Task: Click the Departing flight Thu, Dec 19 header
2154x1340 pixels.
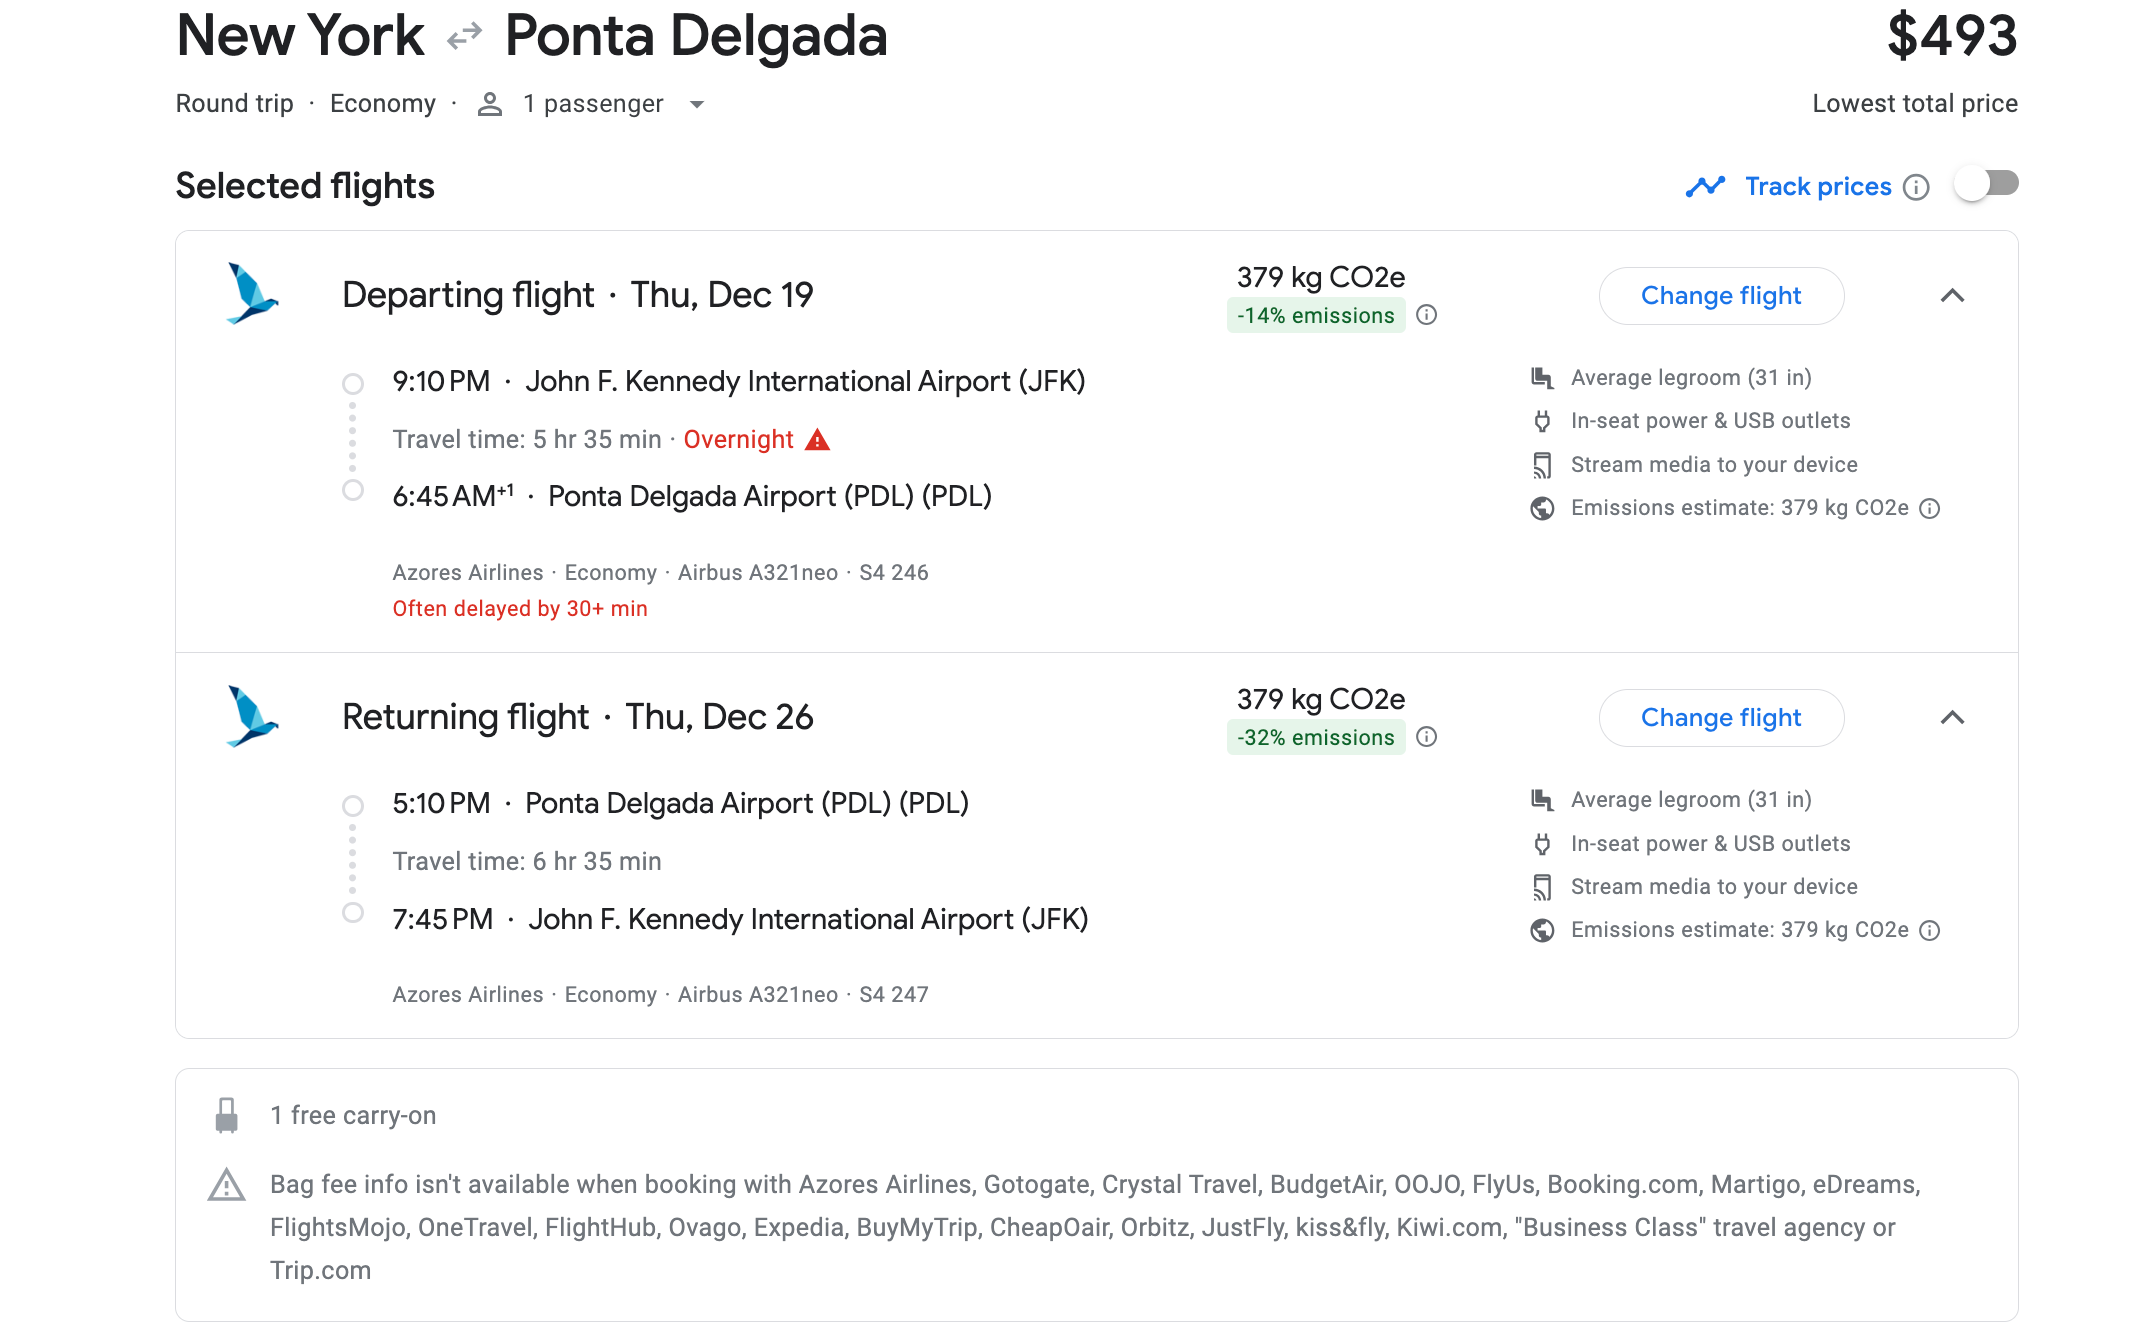Action: click(577, 295)
